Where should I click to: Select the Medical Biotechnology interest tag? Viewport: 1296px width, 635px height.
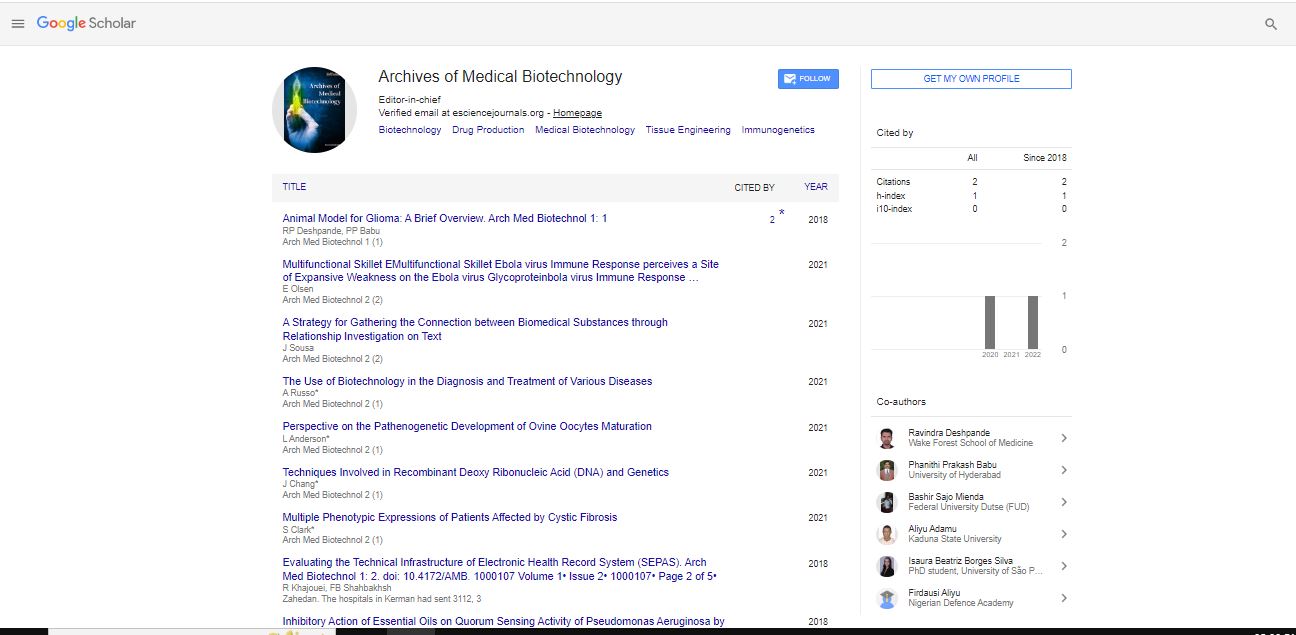click(x=585, y=130)
